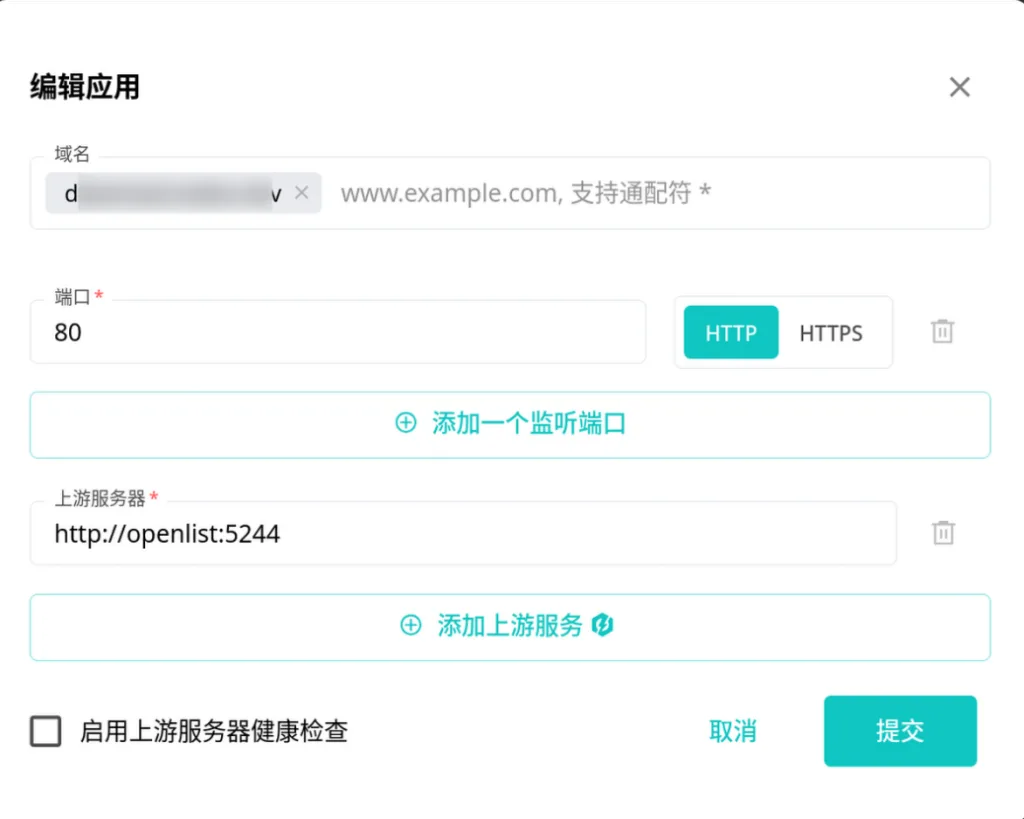The height and width of the screenshot is (819, 1024).
Task: Click the green badge icon after 添加上游服务
Action: point(602,626)
